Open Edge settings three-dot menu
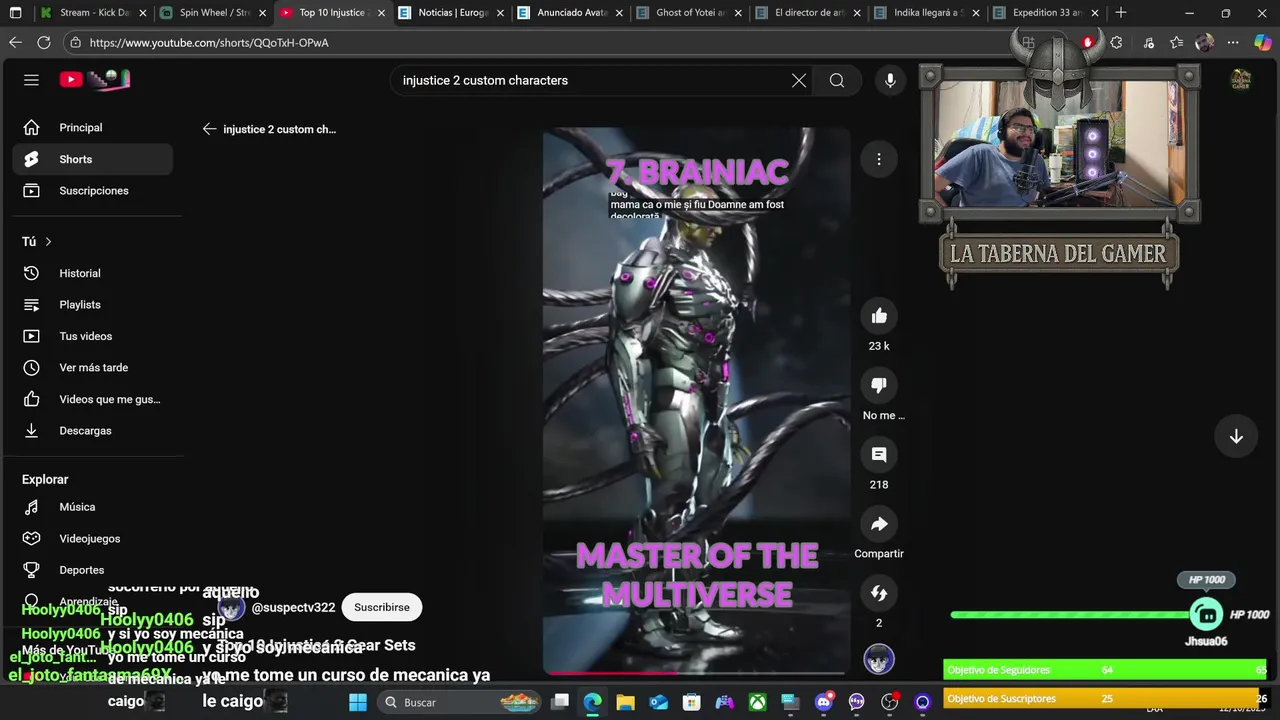The image size is (1280, 720). tap(1233, 43)
